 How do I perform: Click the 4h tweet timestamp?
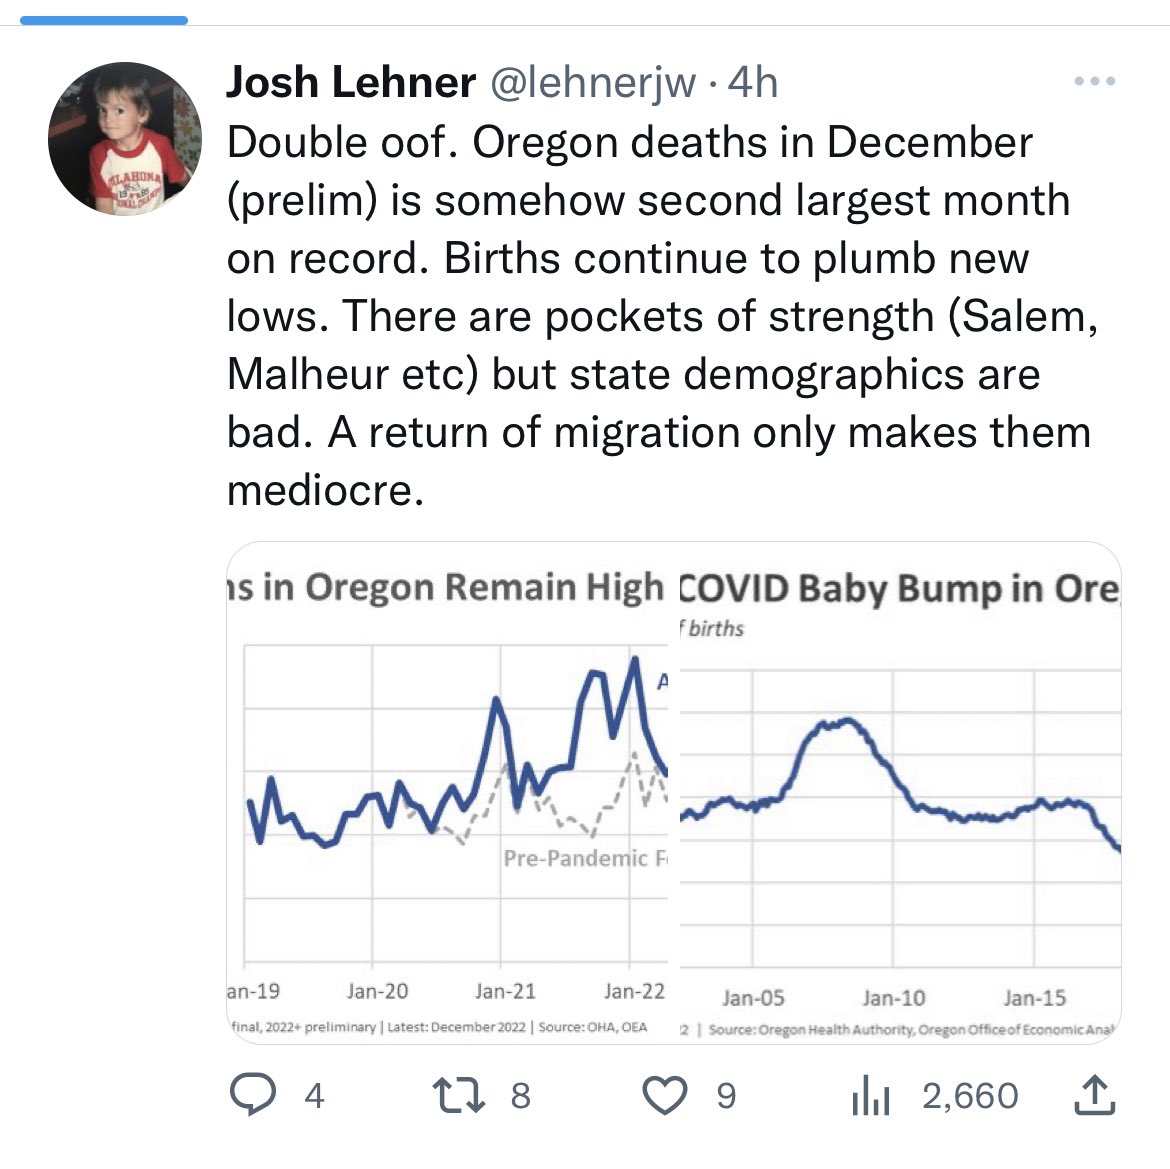pyautogui.click(x=752, y=82)
